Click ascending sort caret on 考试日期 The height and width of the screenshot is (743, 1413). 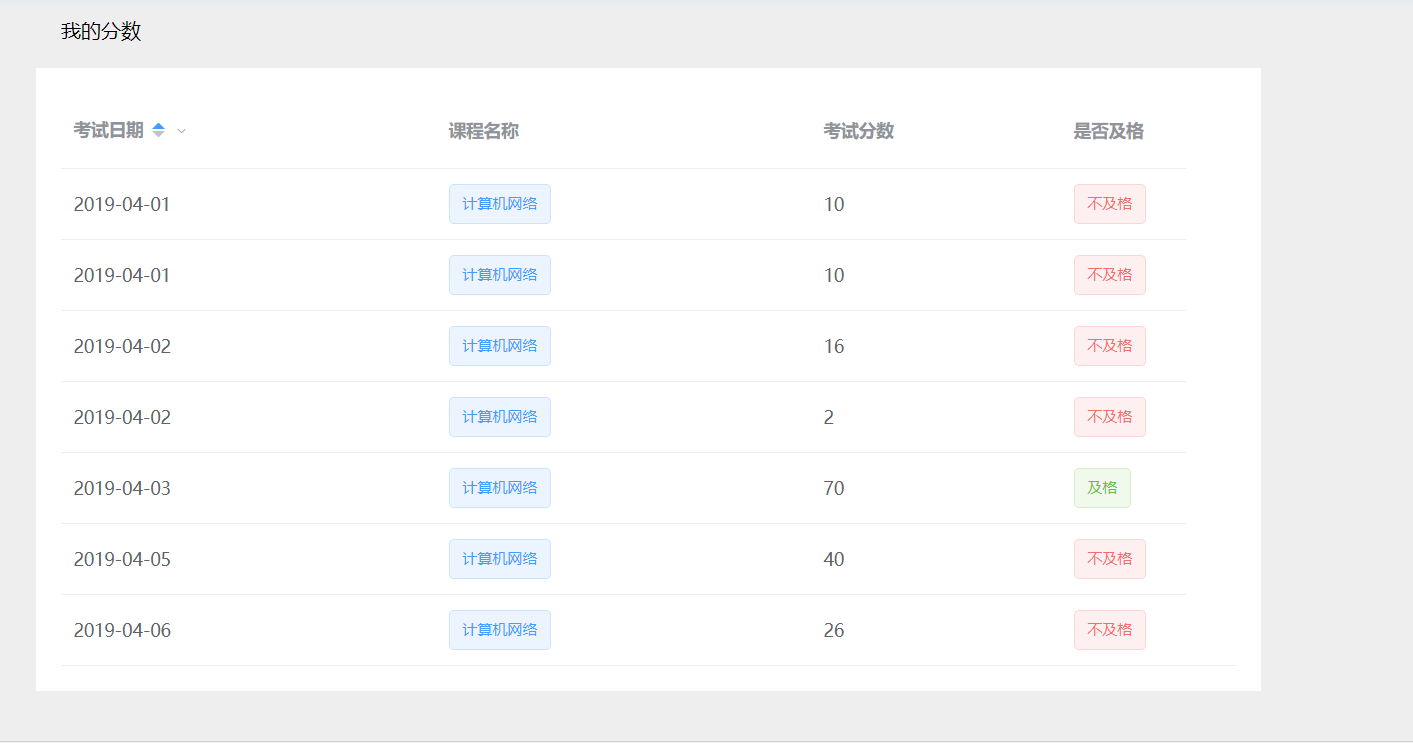(x=158, y=126)
